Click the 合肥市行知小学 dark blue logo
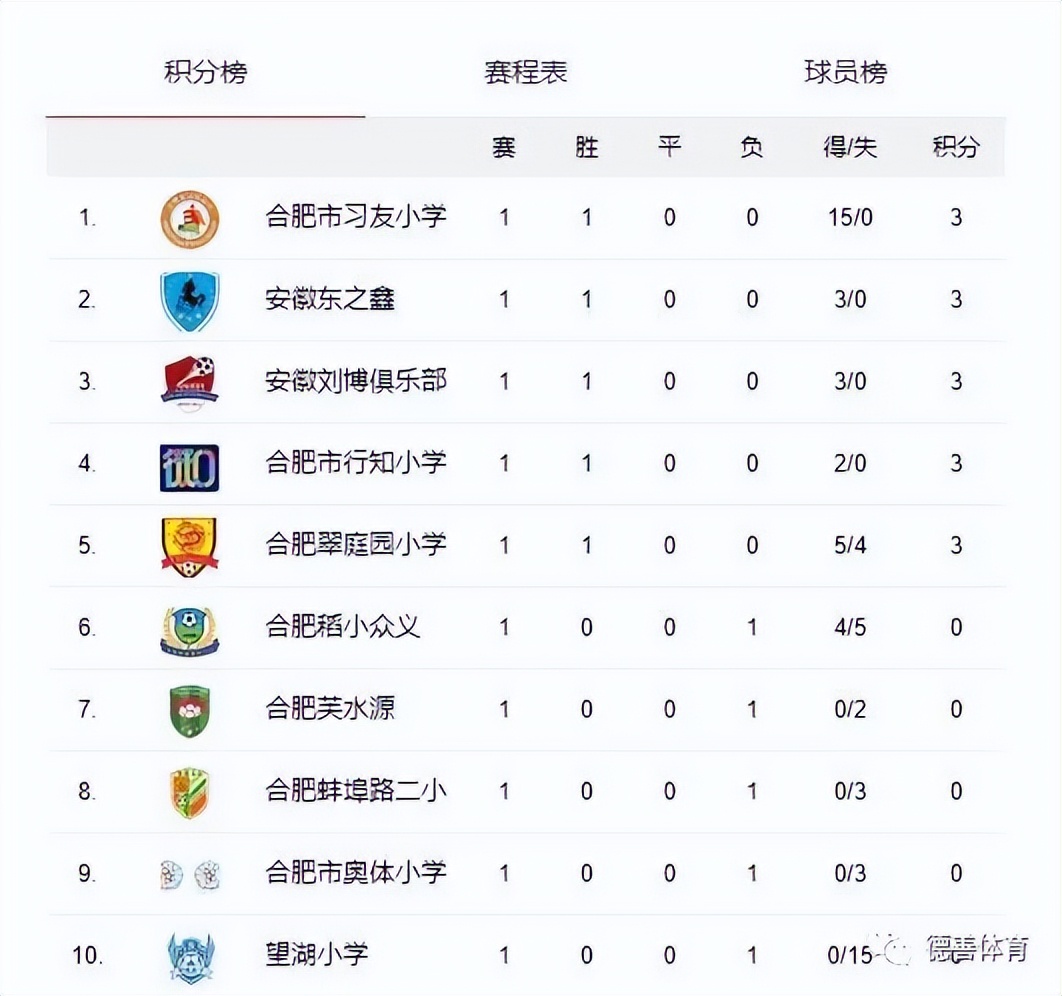The width and height of the screenshot is (1062, 996). pos(189,467)
